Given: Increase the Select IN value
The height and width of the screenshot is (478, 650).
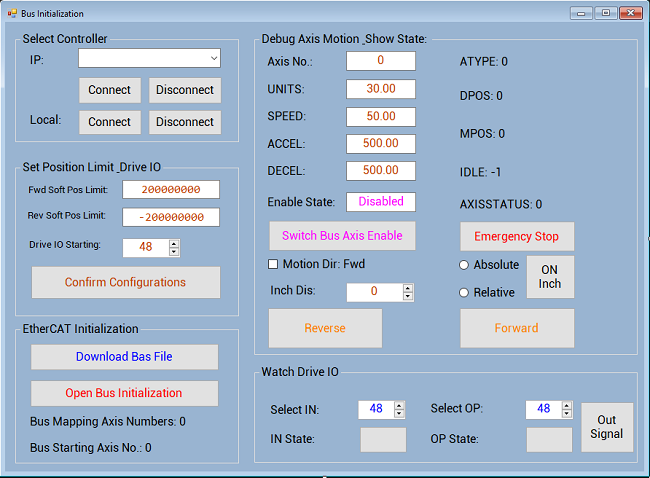Looking at the screenshot, I should 399,405.
